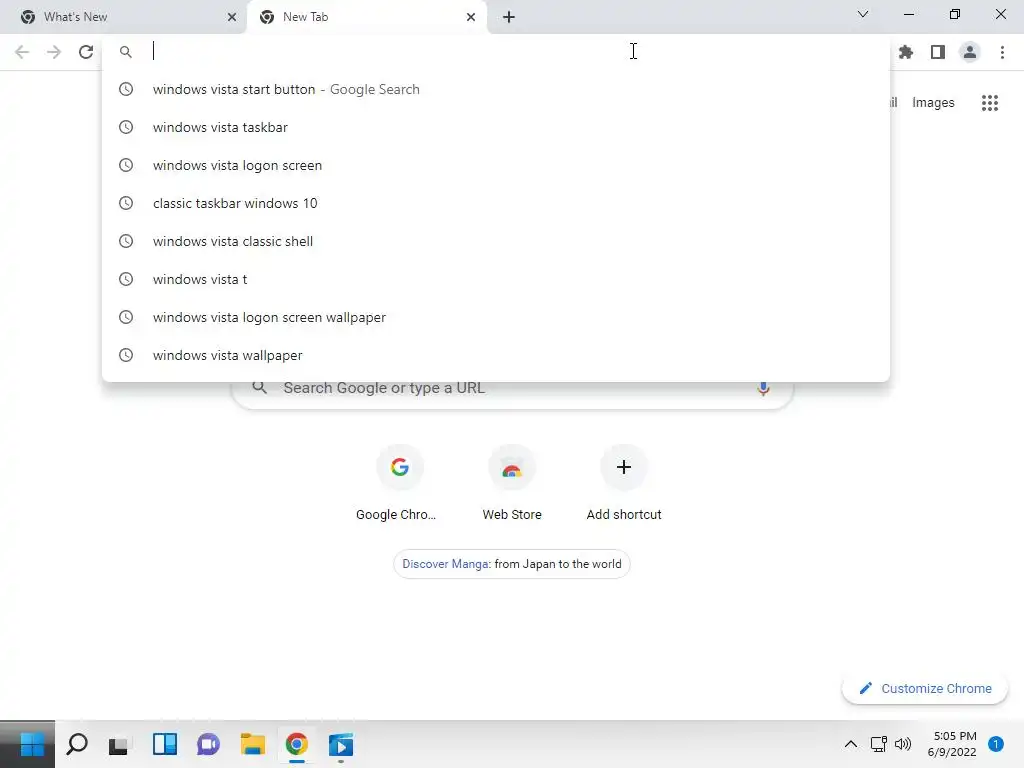This screenshot has width=1024, height=768.
Task: Open the Windows Start button
Action: (31, 744)
